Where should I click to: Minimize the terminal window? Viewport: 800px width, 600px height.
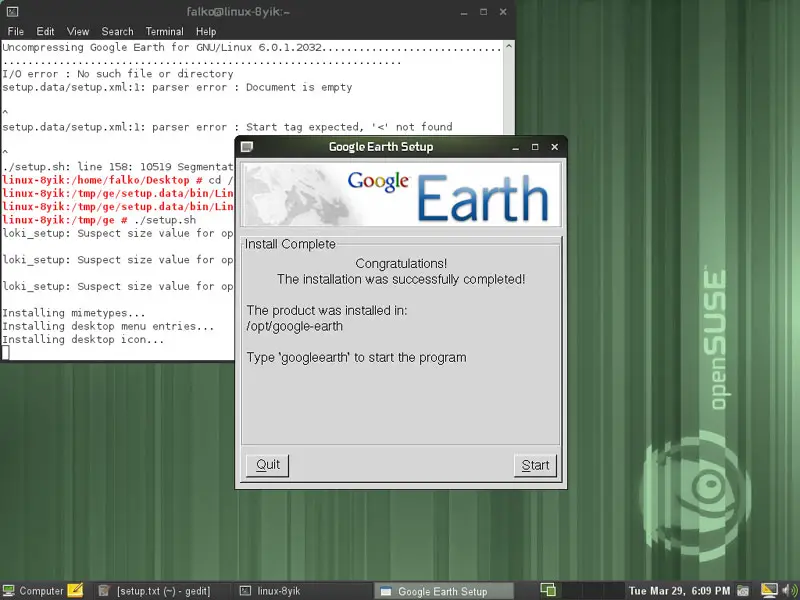[464, 12]
